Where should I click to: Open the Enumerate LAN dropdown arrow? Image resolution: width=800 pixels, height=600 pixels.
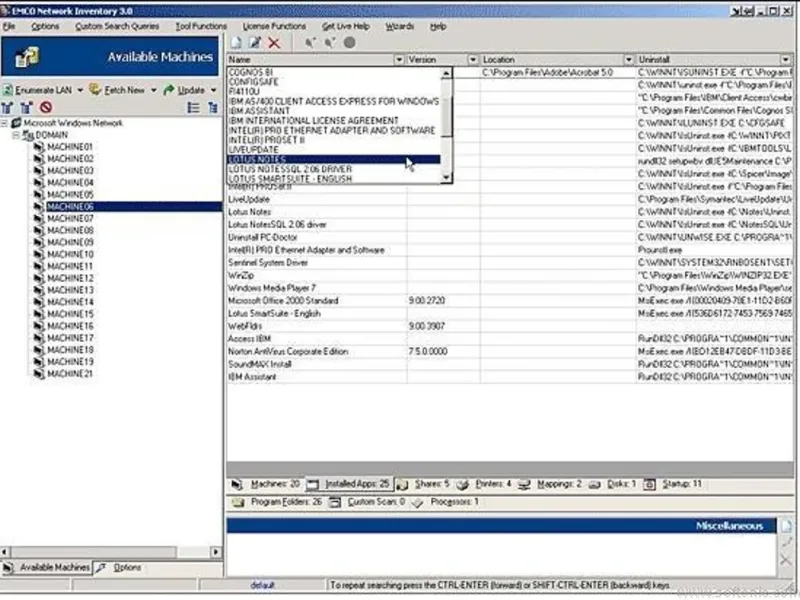80,90
